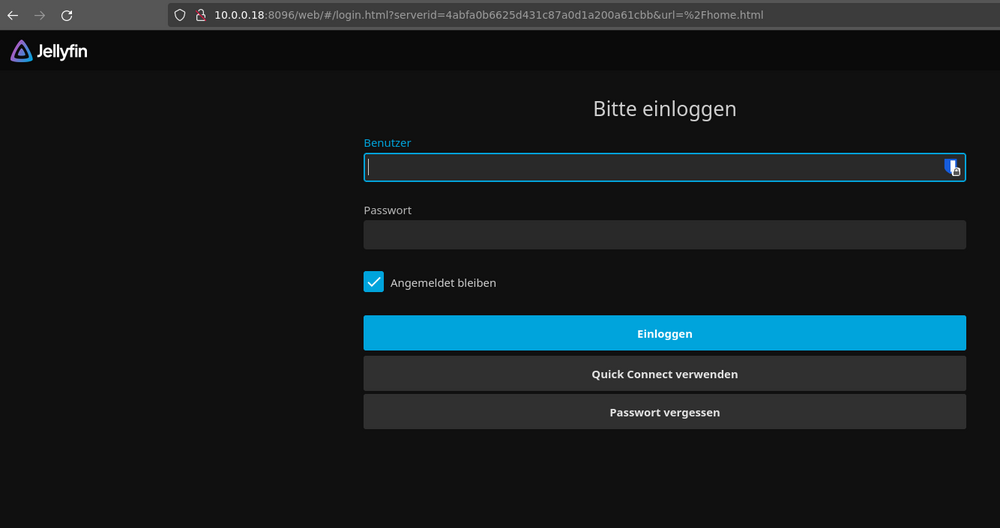Click the insecure connection padlock icon
Screen dimensions: 1000x528
point(200,15)
